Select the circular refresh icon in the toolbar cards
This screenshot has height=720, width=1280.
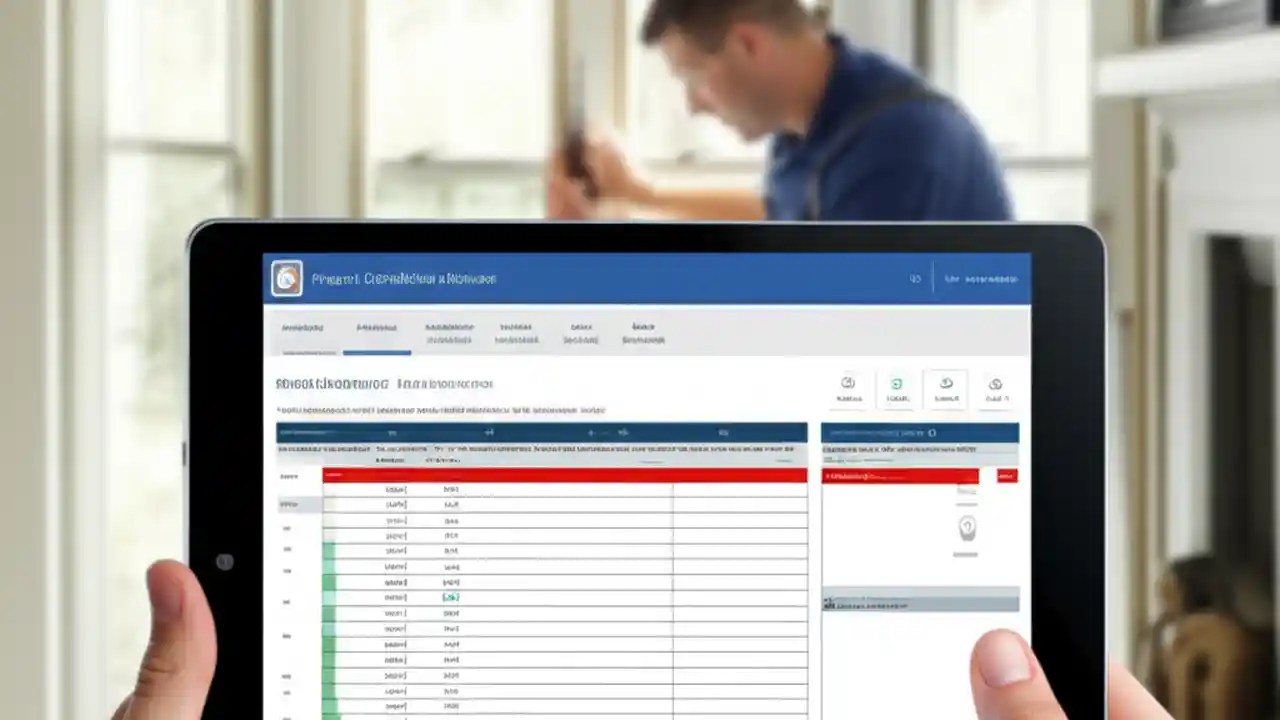coord(848,384)
